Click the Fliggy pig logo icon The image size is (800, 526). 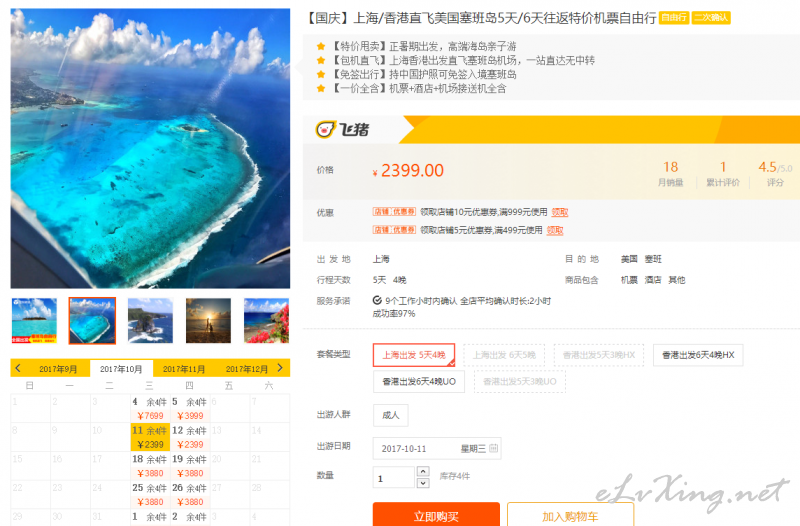[326, 130]
